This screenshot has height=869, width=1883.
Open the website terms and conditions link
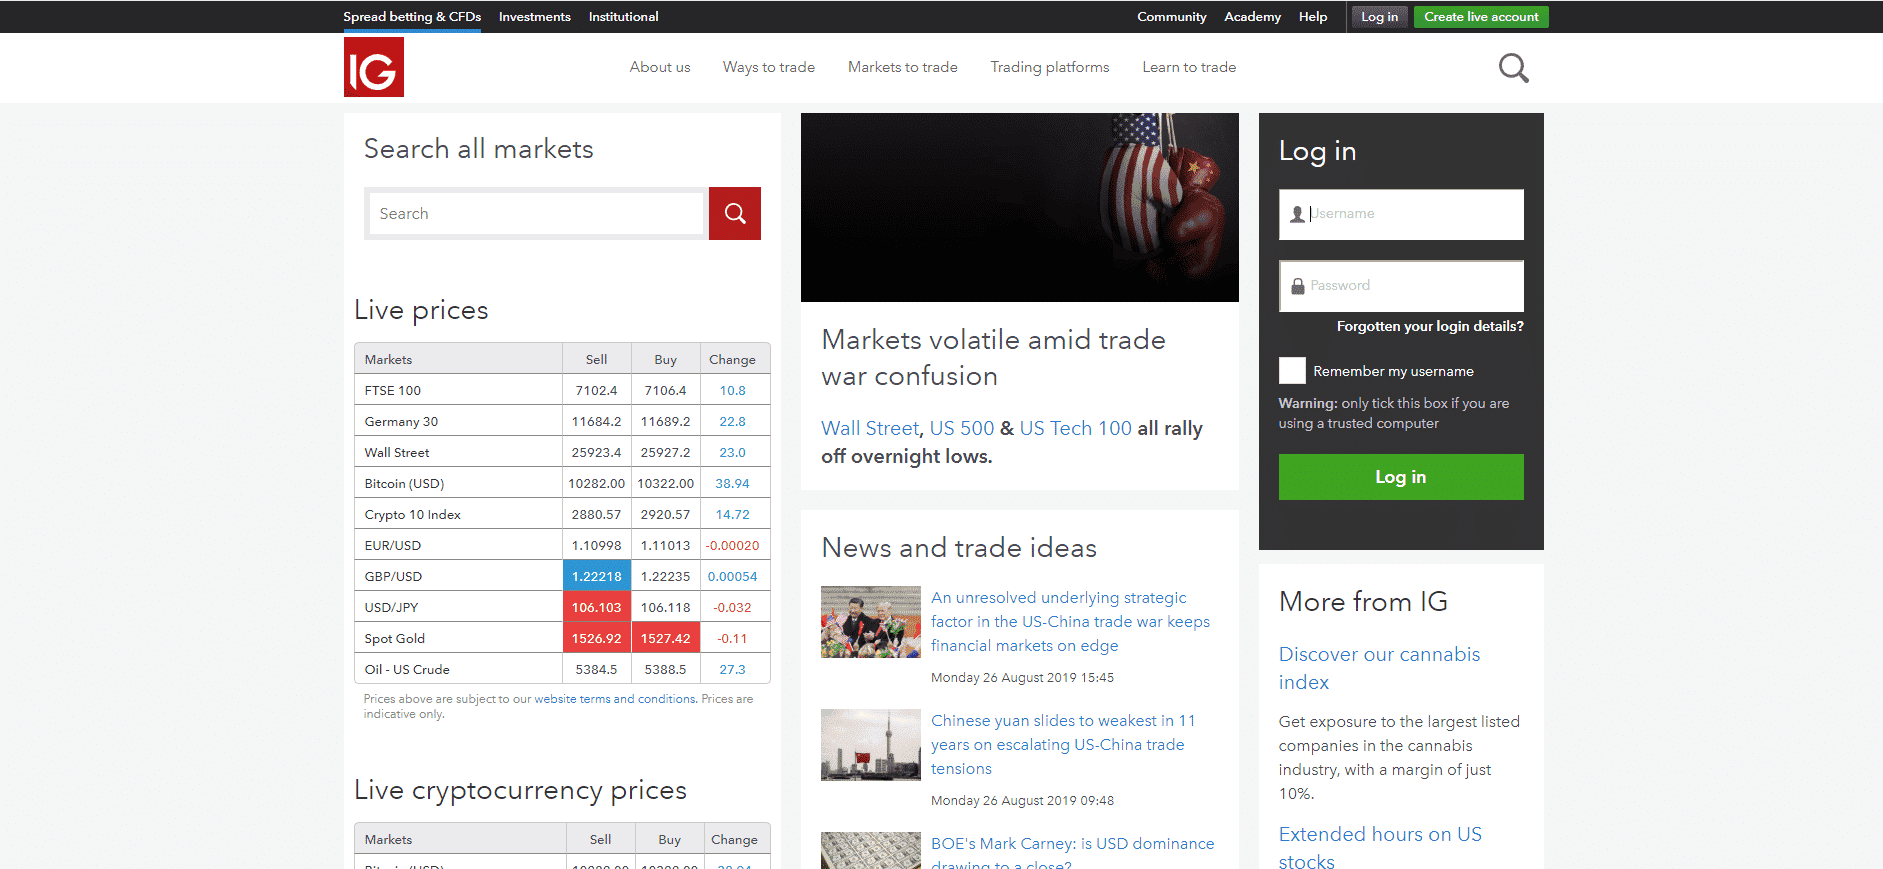pyautogui.click(x=615, y=699)
